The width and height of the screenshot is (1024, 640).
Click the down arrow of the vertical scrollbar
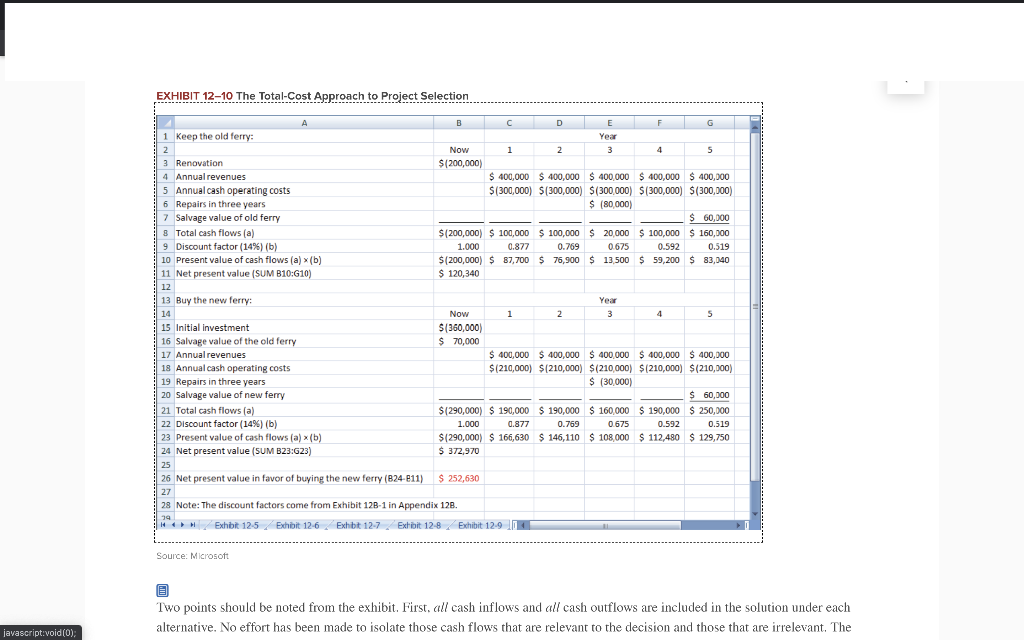[753, 512]
